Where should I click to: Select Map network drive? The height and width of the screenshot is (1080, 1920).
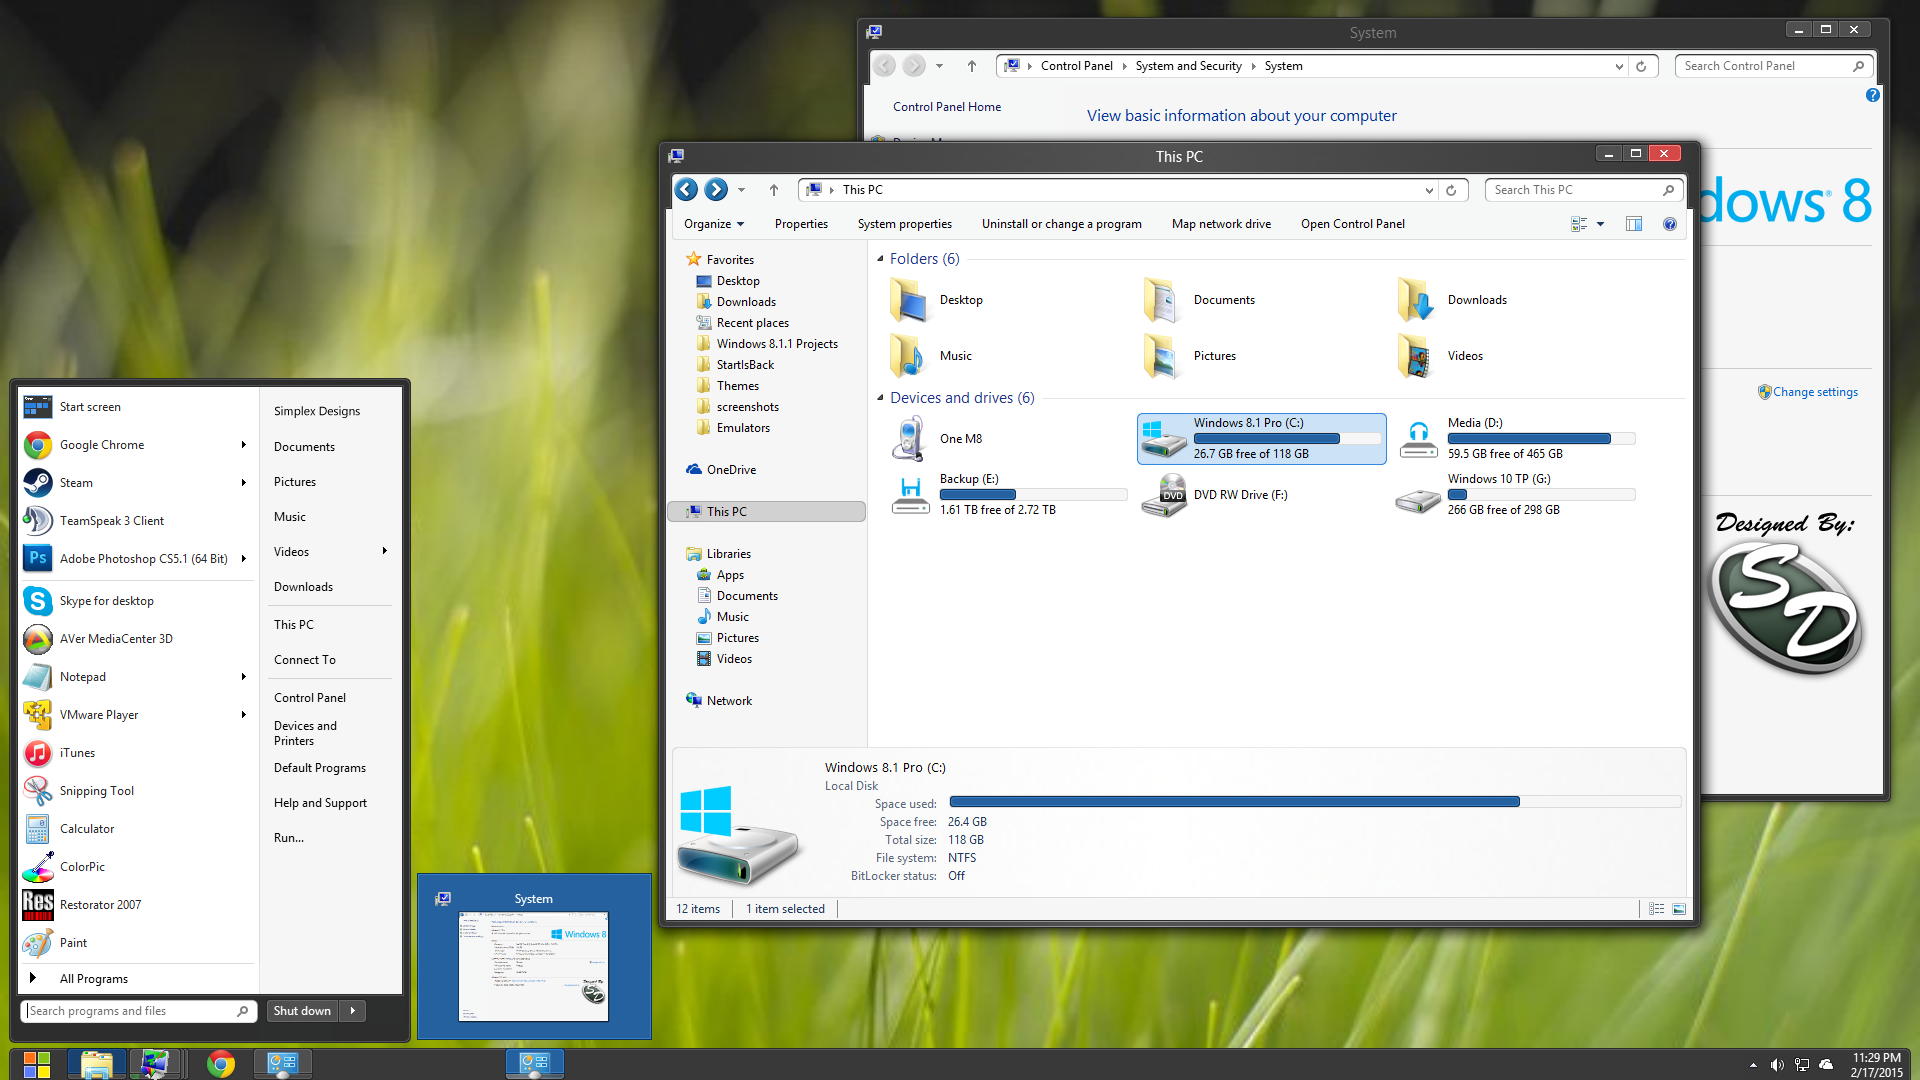pos(1220,224)
